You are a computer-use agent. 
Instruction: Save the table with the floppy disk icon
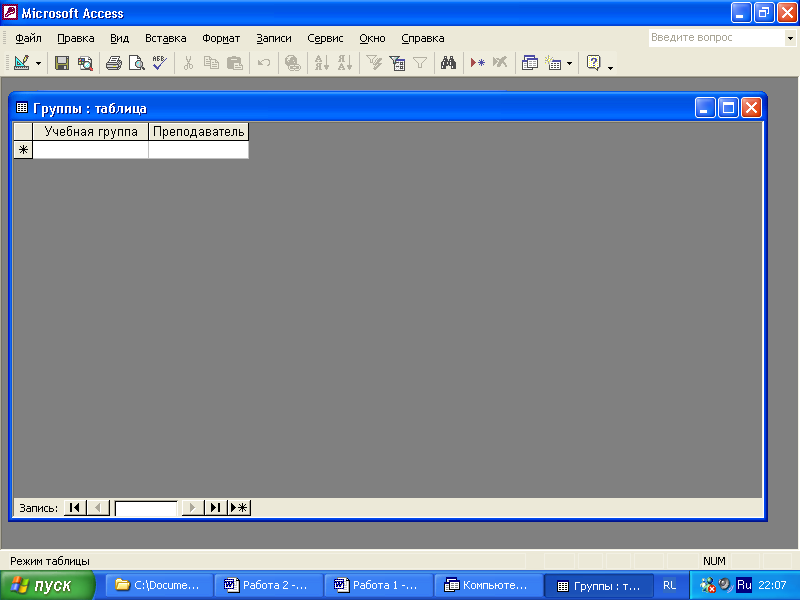tap(62, 63)
